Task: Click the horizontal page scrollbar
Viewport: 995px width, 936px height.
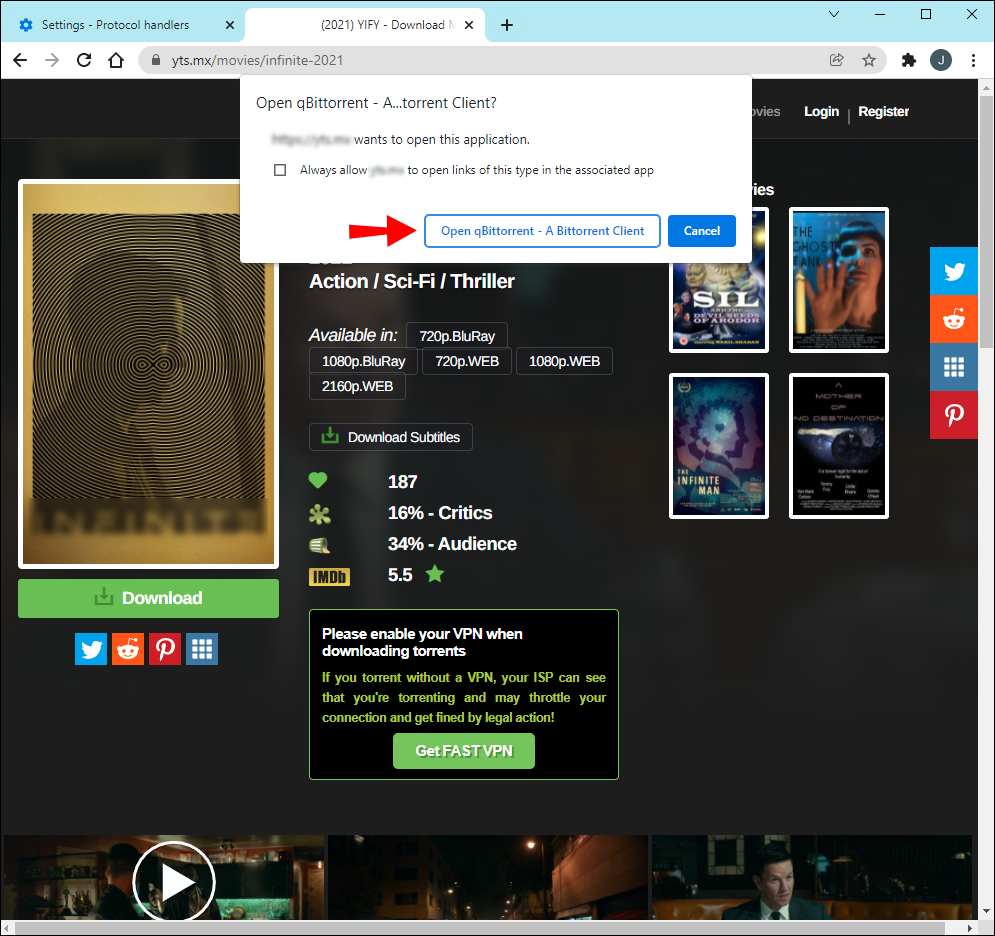Action: pyautogui.click(x=482, y=927)
